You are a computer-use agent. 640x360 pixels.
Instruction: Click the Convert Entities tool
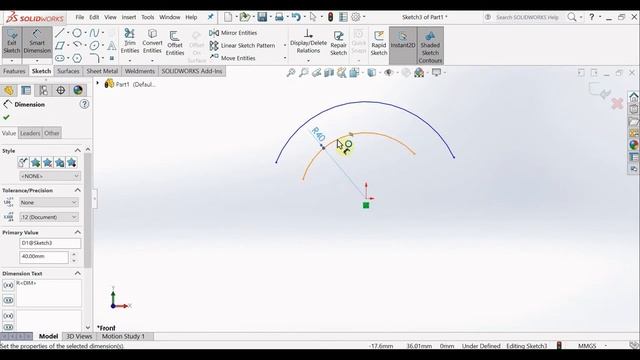(152, 42)
